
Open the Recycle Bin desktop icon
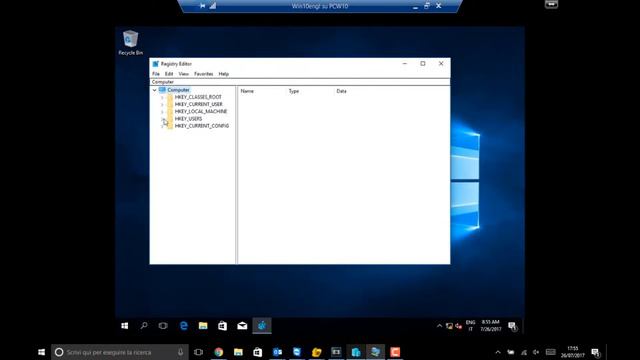pos(131,42)
